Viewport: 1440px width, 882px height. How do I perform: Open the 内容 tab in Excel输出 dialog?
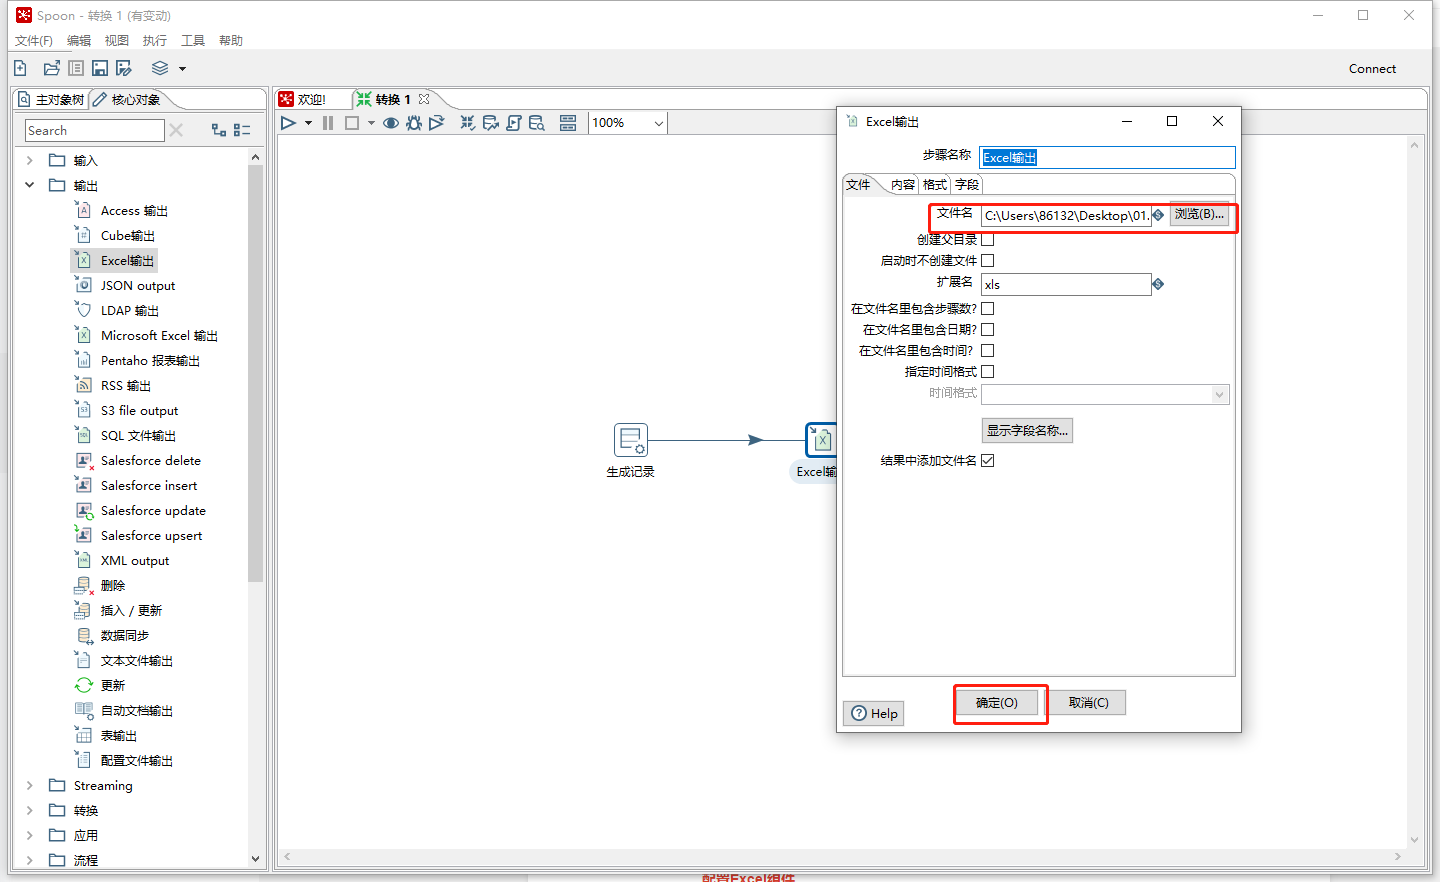pyautogui.click(x=903, y=185)
